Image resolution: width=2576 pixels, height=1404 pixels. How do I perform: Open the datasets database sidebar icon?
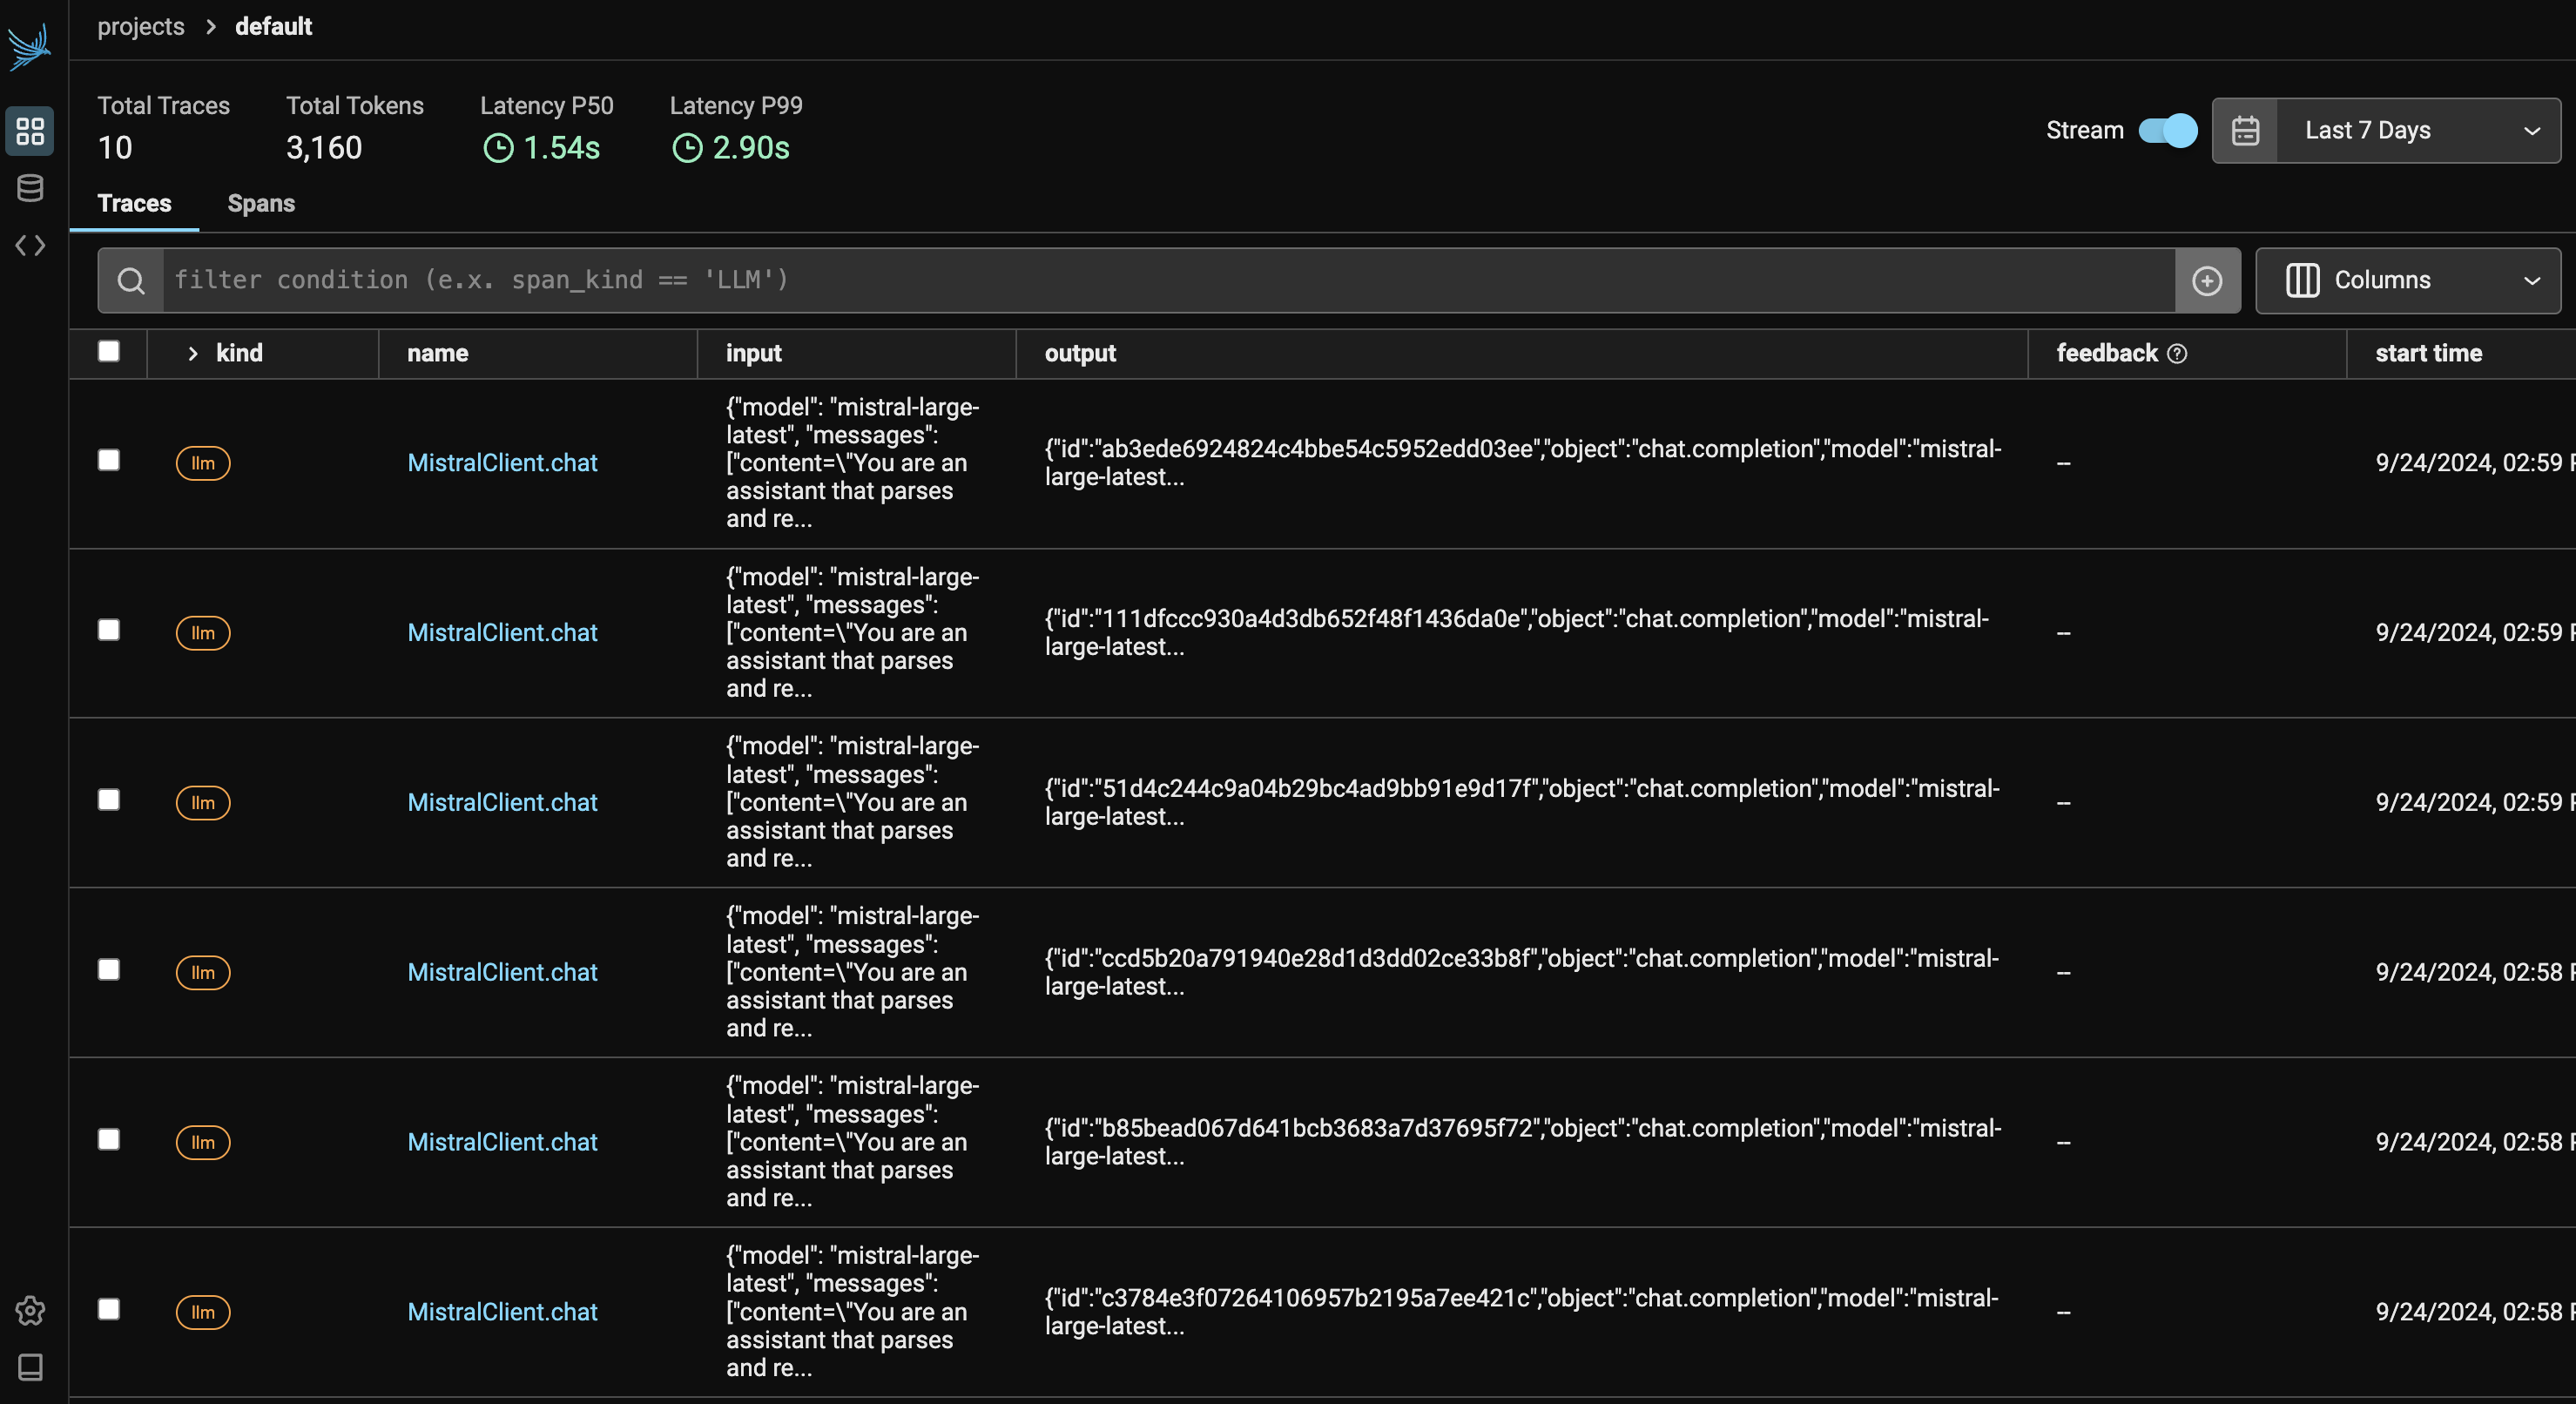(x=30, y=188)
